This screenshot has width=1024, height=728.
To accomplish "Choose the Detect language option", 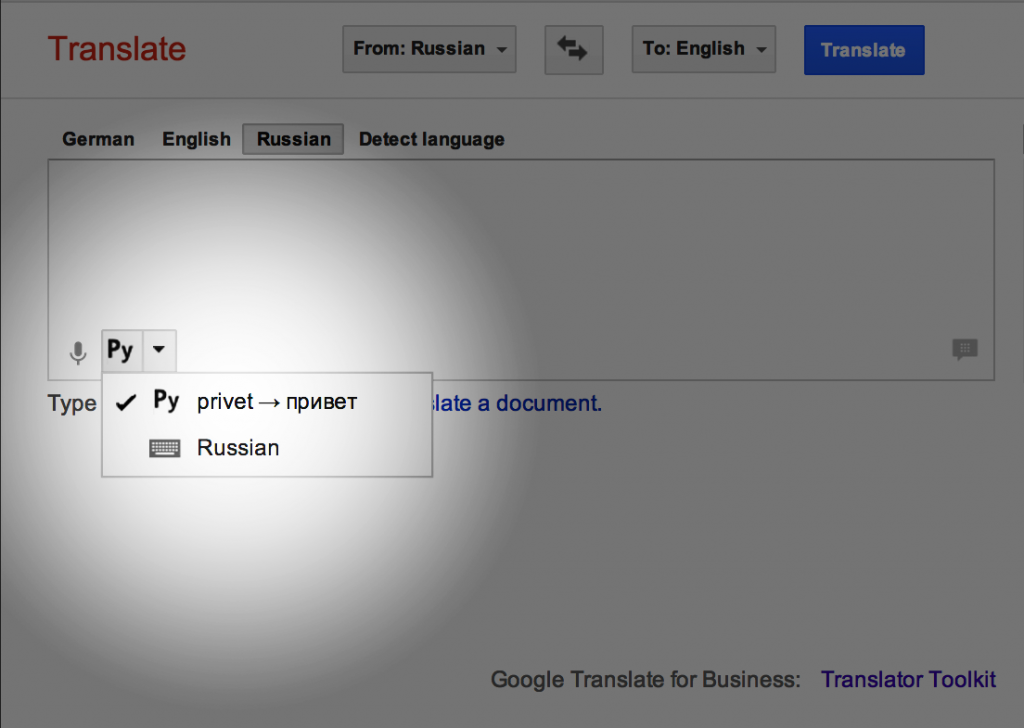I will [x=431, y=140].
